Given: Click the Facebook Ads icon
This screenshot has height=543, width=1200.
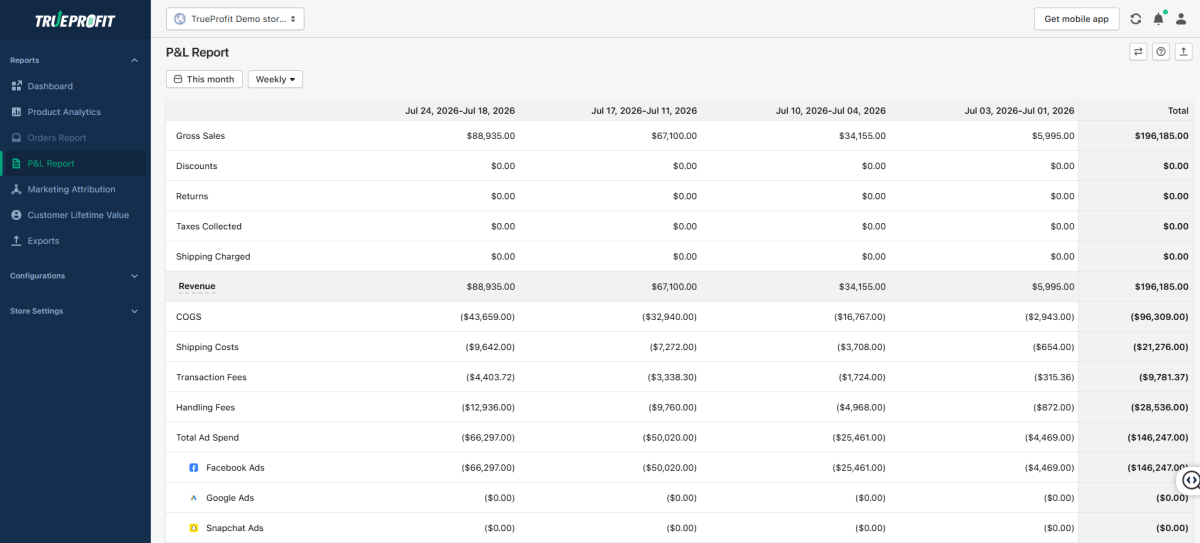Looking at the screenshot, I should pos(194,468).
